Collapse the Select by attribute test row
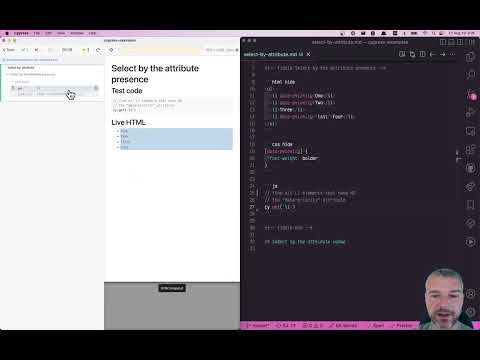The image size is (480, 360). (32, 74)
